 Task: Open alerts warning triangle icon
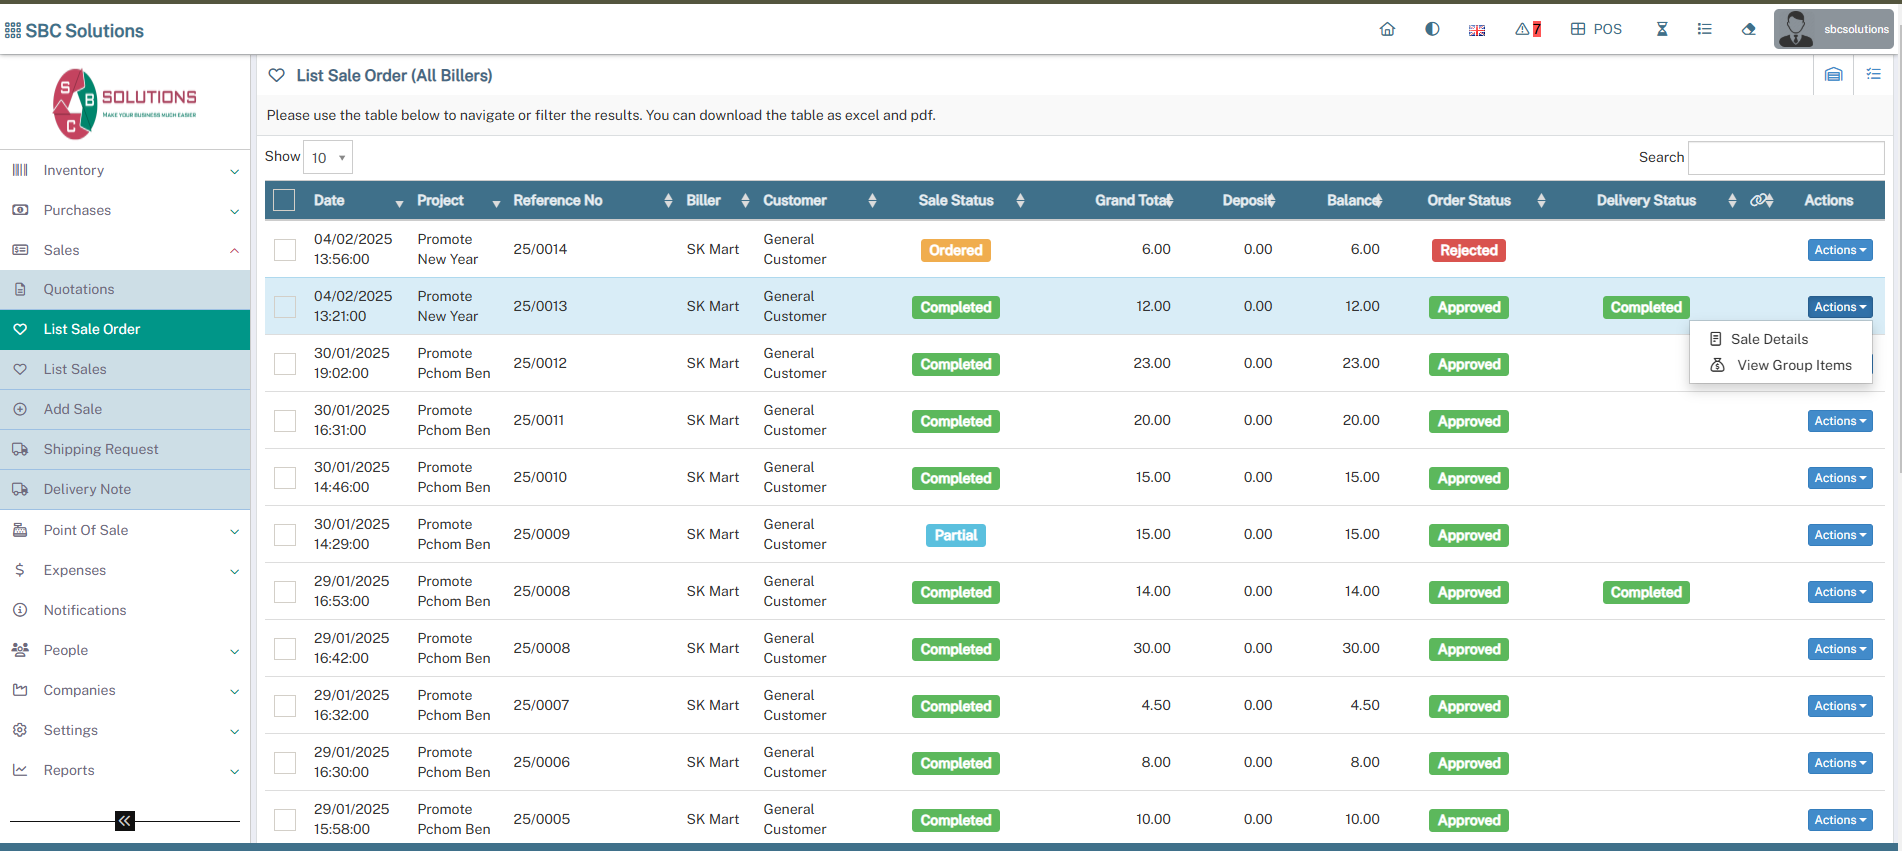coord(1527,29)
